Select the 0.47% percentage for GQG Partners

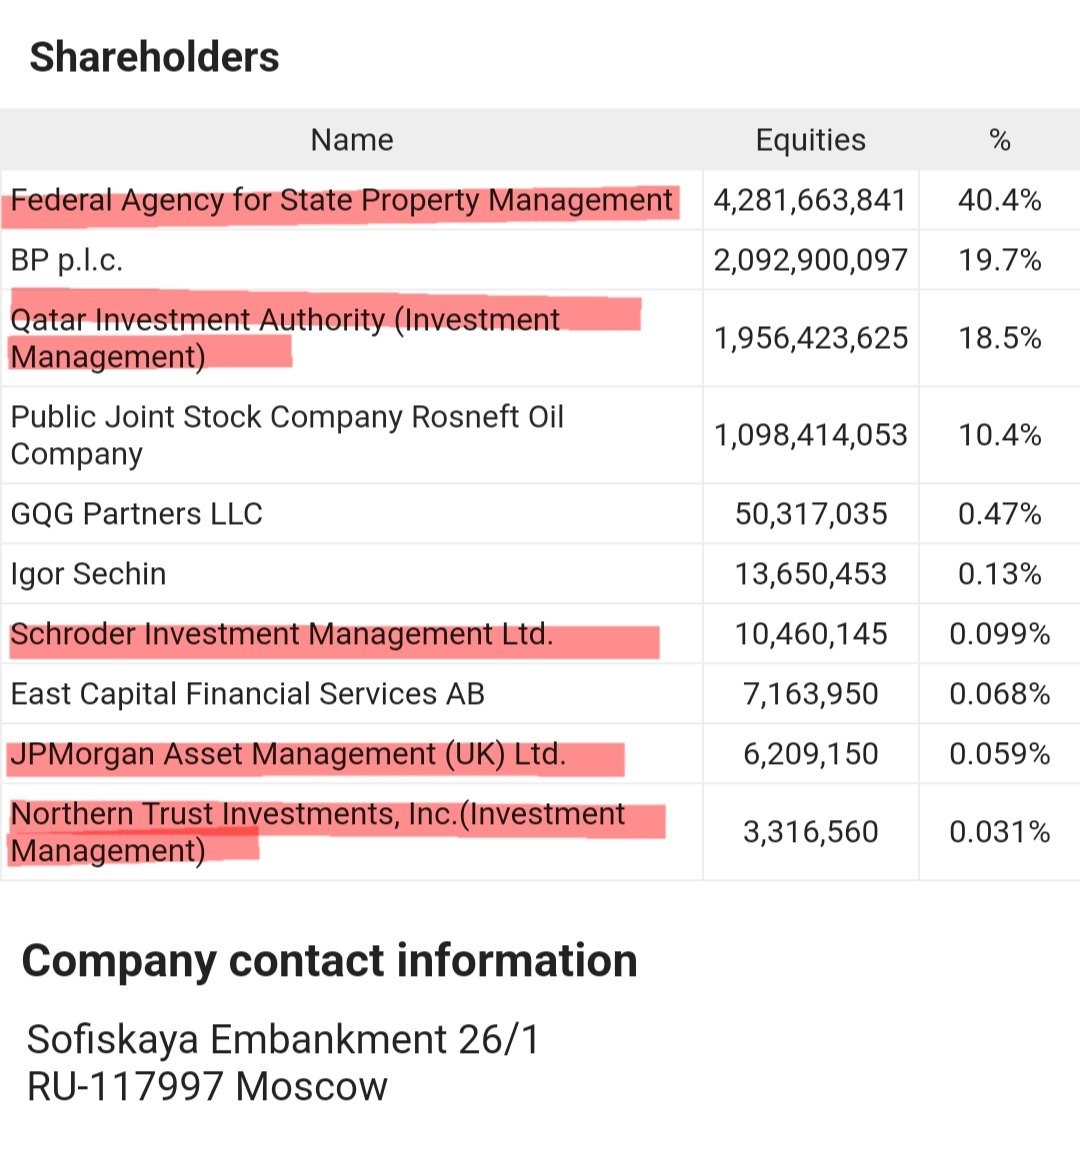pyautogui.click(x=999, y=514)
